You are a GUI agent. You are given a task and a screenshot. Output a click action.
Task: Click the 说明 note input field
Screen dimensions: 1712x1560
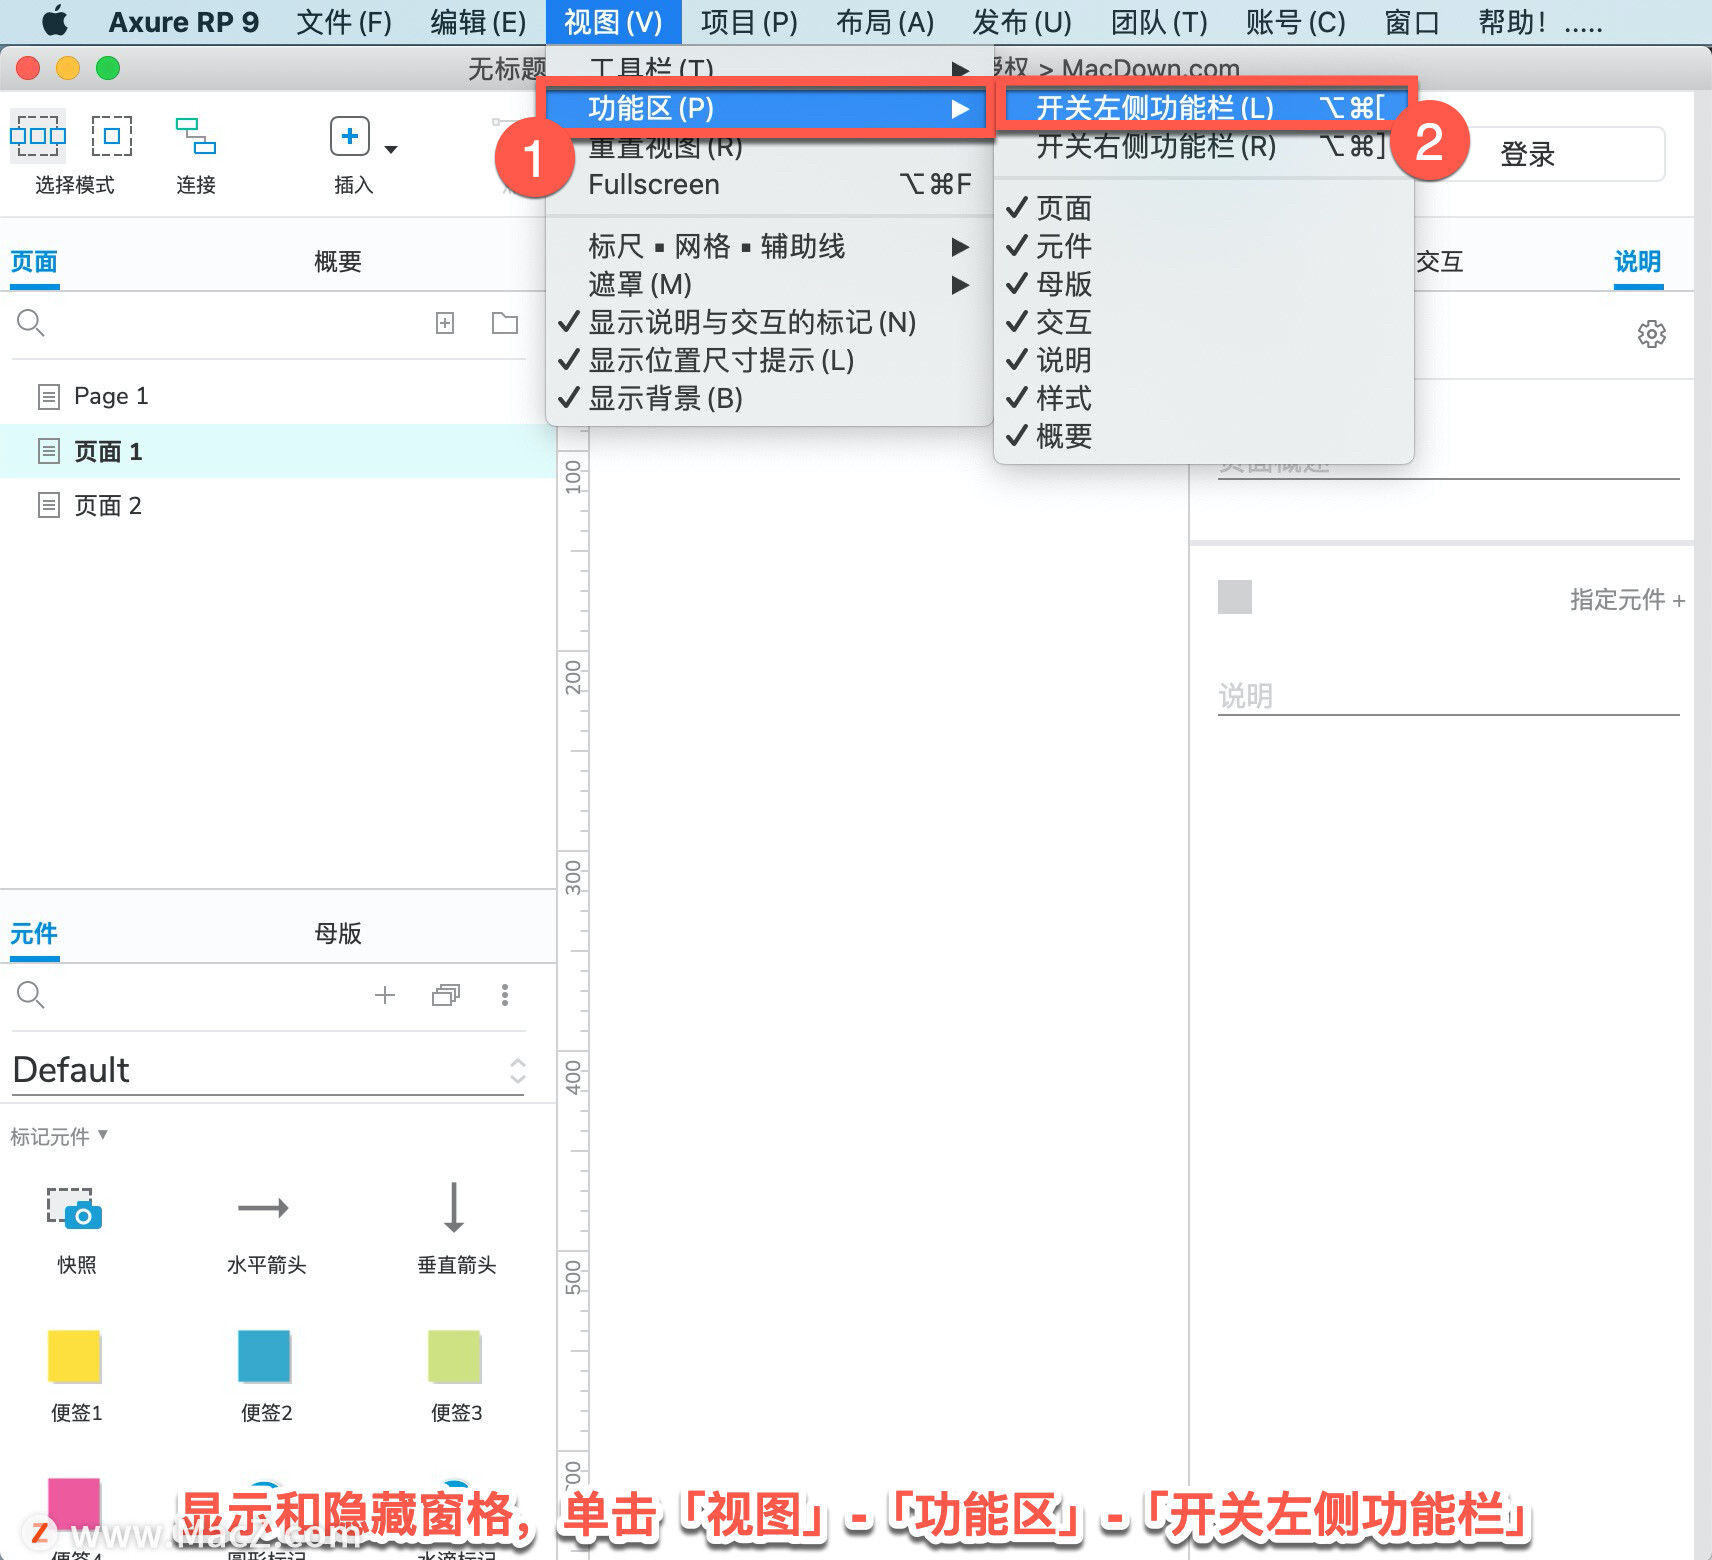pos(1448,695)
